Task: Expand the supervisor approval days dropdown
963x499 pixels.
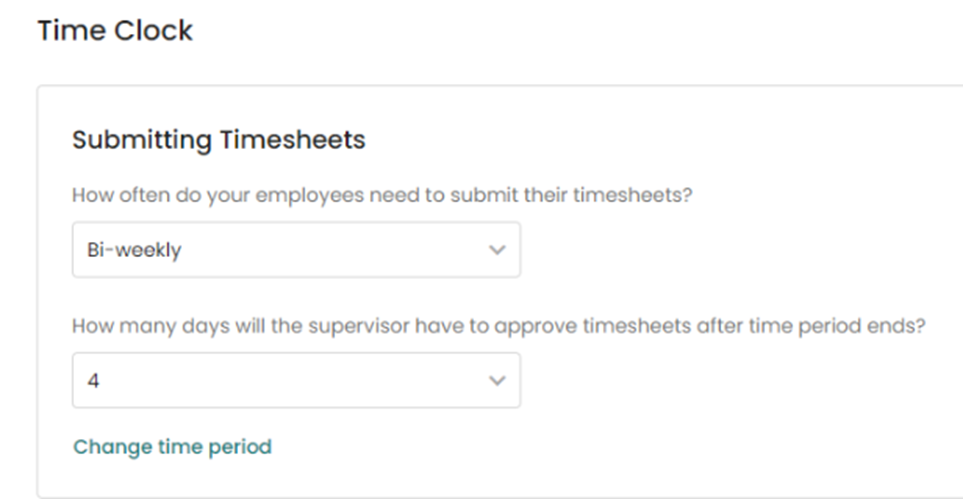Action: (x=296, y=380)
